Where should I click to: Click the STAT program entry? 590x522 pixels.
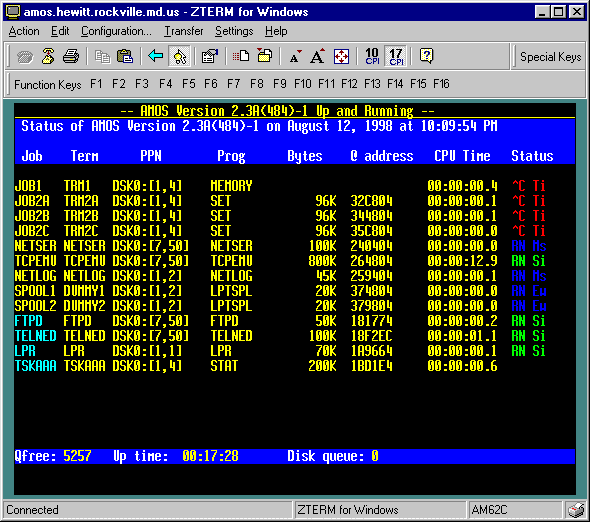click(x=224, y=366)
